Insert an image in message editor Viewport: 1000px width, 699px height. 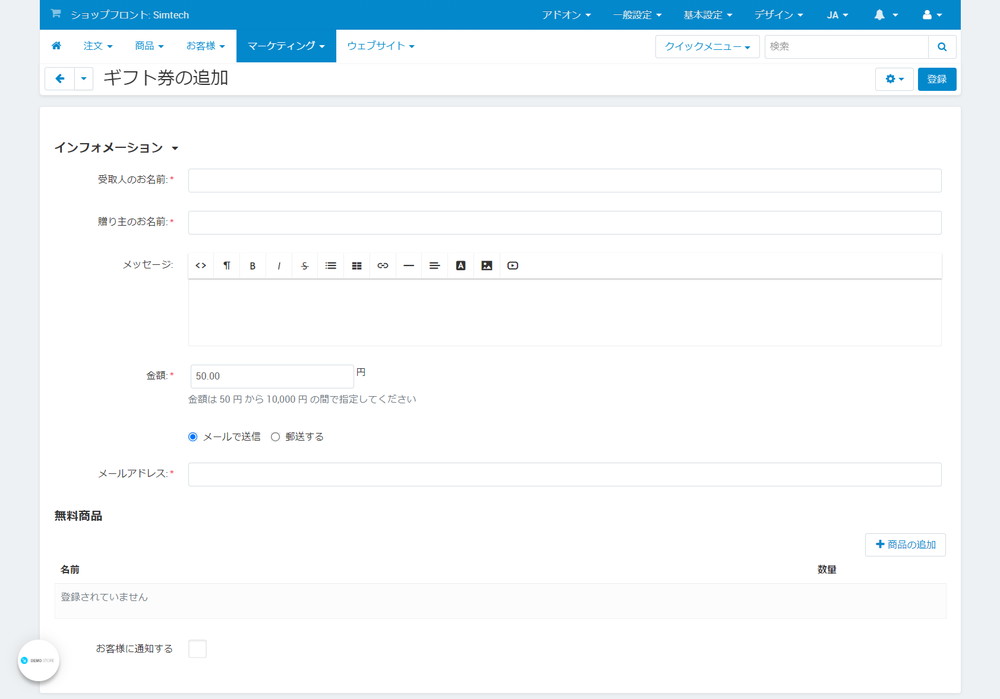coord(487,266)
